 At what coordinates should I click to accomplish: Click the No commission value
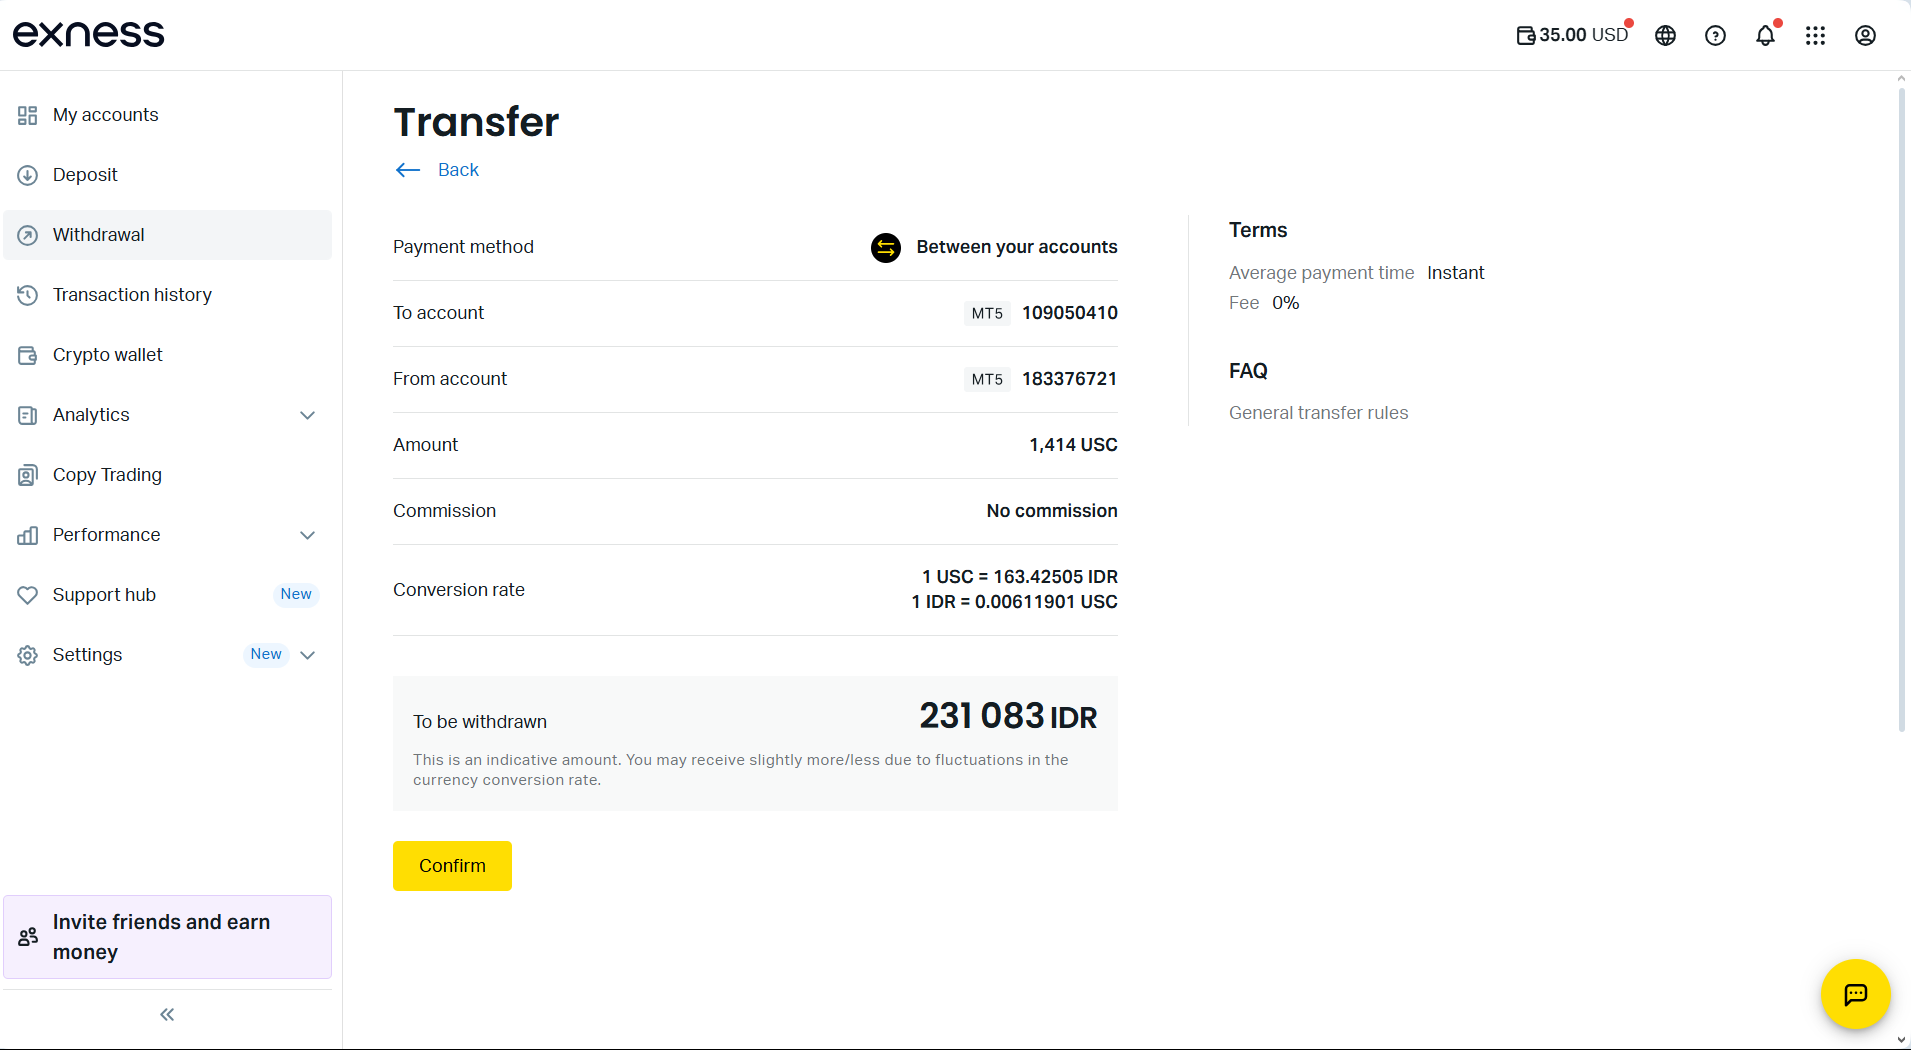[x=1052, y=511]
